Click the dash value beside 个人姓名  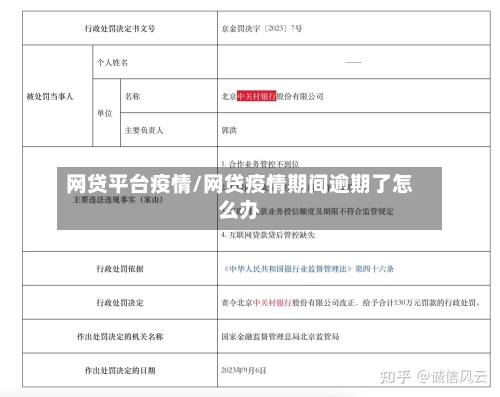tap(354, 62)
